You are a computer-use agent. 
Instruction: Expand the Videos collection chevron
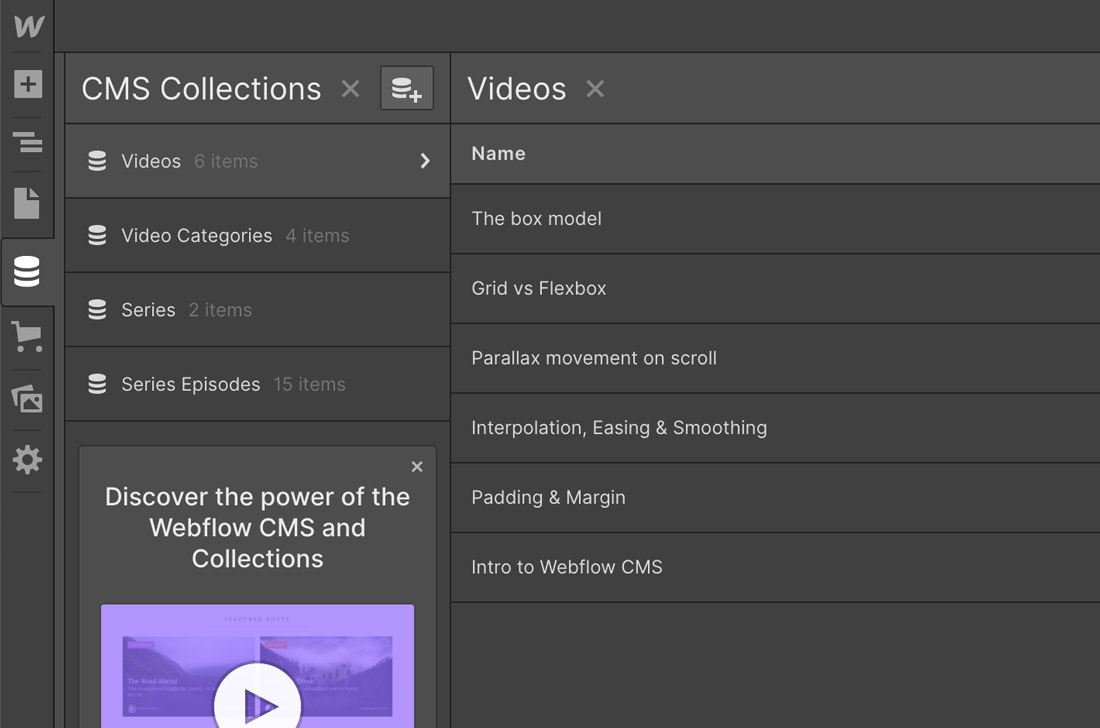(x=425, y=161)
